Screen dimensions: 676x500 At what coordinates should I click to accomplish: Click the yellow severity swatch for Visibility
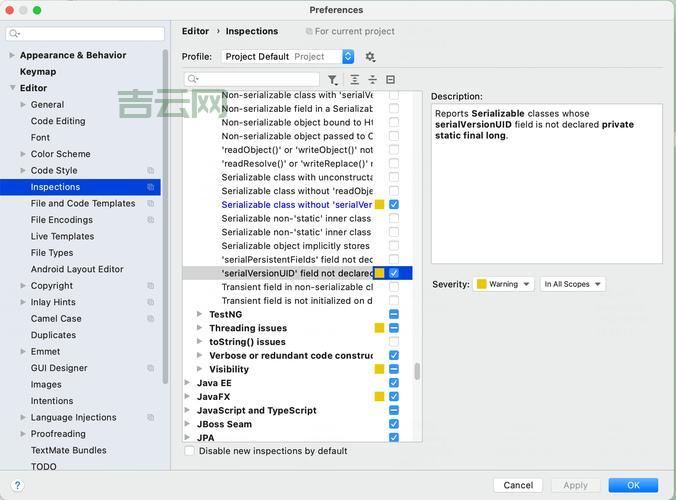pyautogui.click(x=379, y=369)
